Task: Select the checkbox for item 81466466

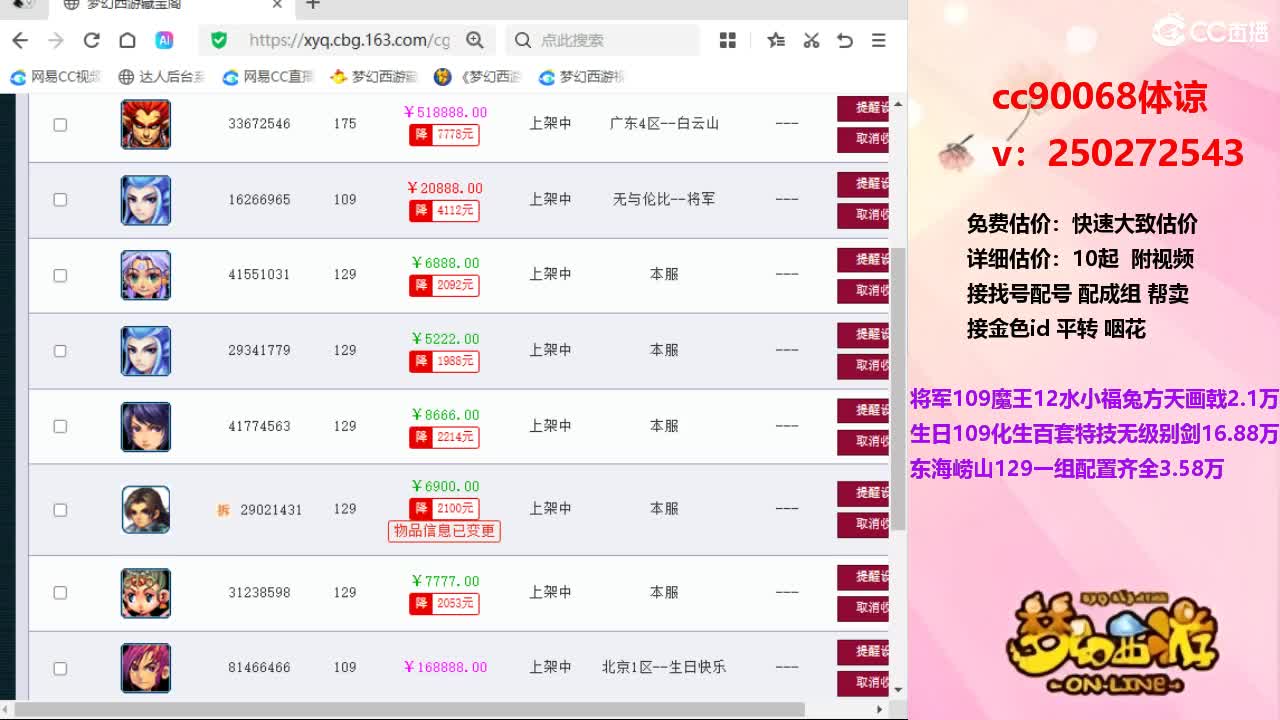Action: [x=60, y=668]
